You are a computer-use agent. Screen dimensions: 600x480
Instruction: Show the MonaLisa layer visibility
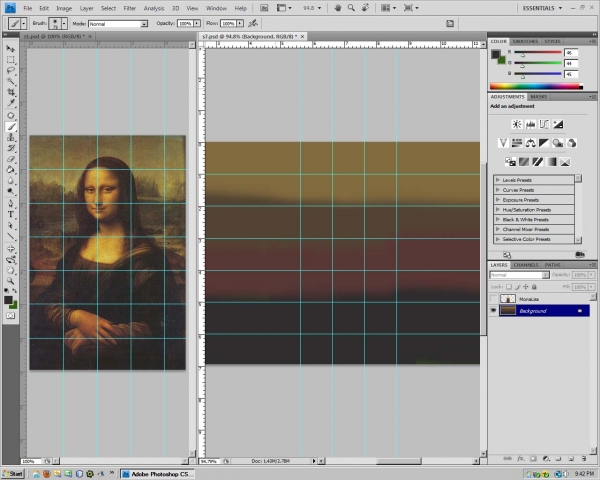click(x=493, y=299)
